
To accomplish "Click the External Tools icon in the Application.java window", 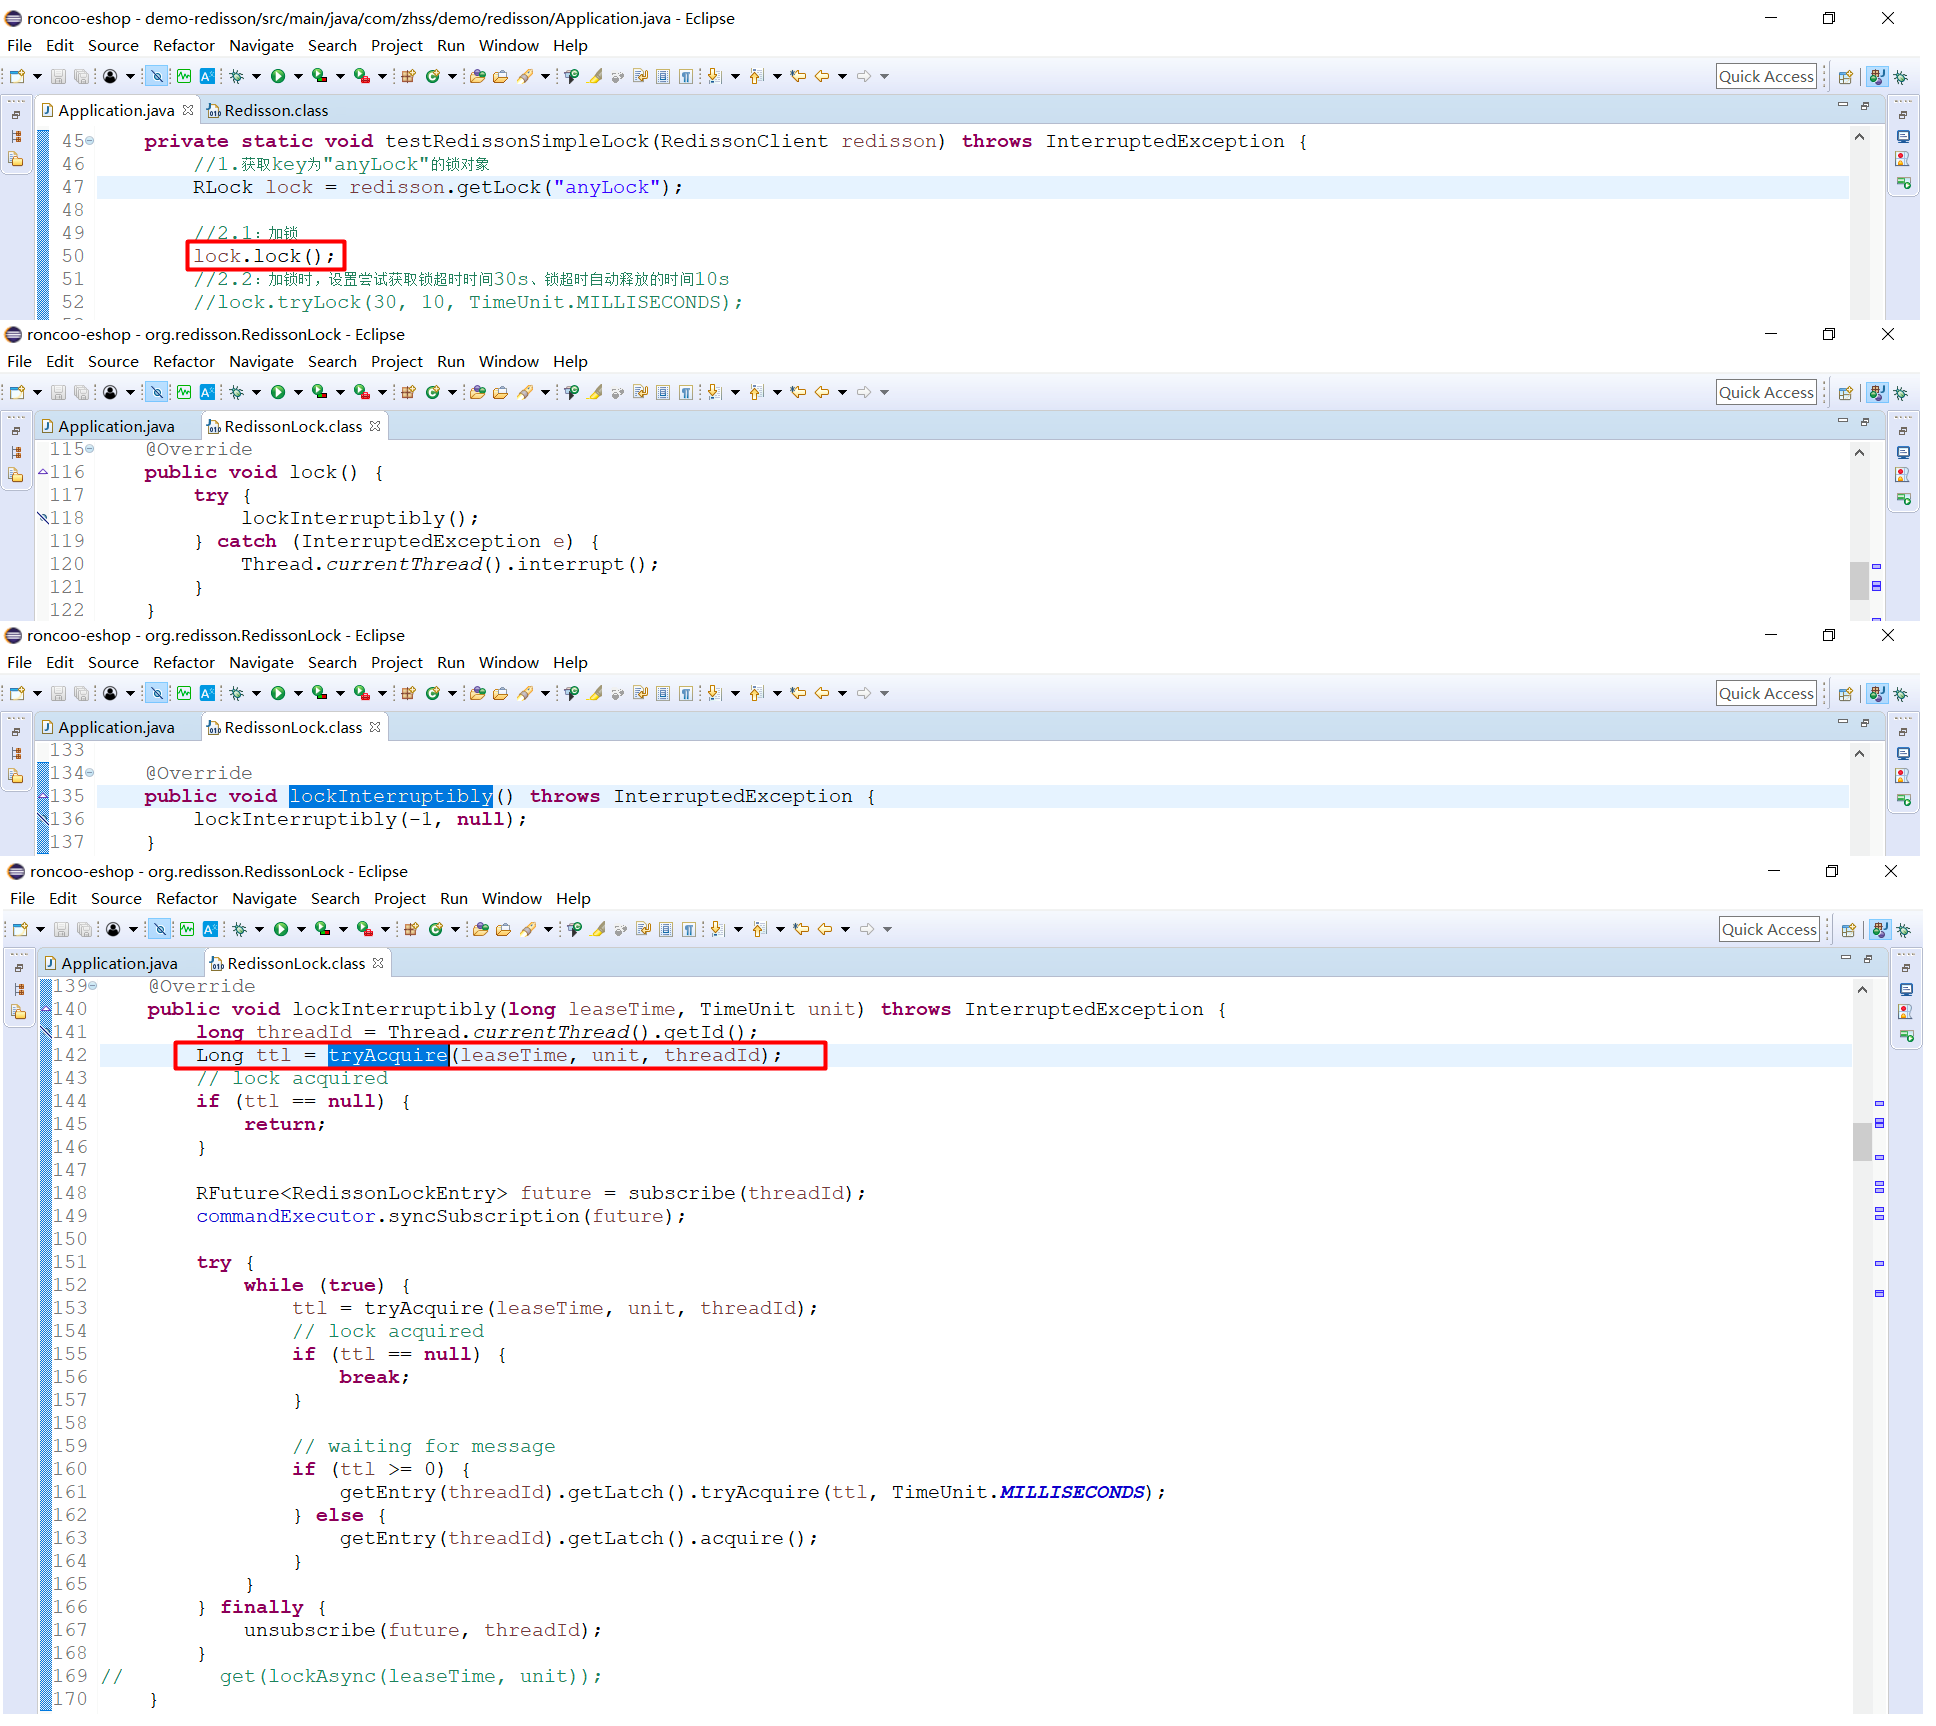I will point(362,76).
